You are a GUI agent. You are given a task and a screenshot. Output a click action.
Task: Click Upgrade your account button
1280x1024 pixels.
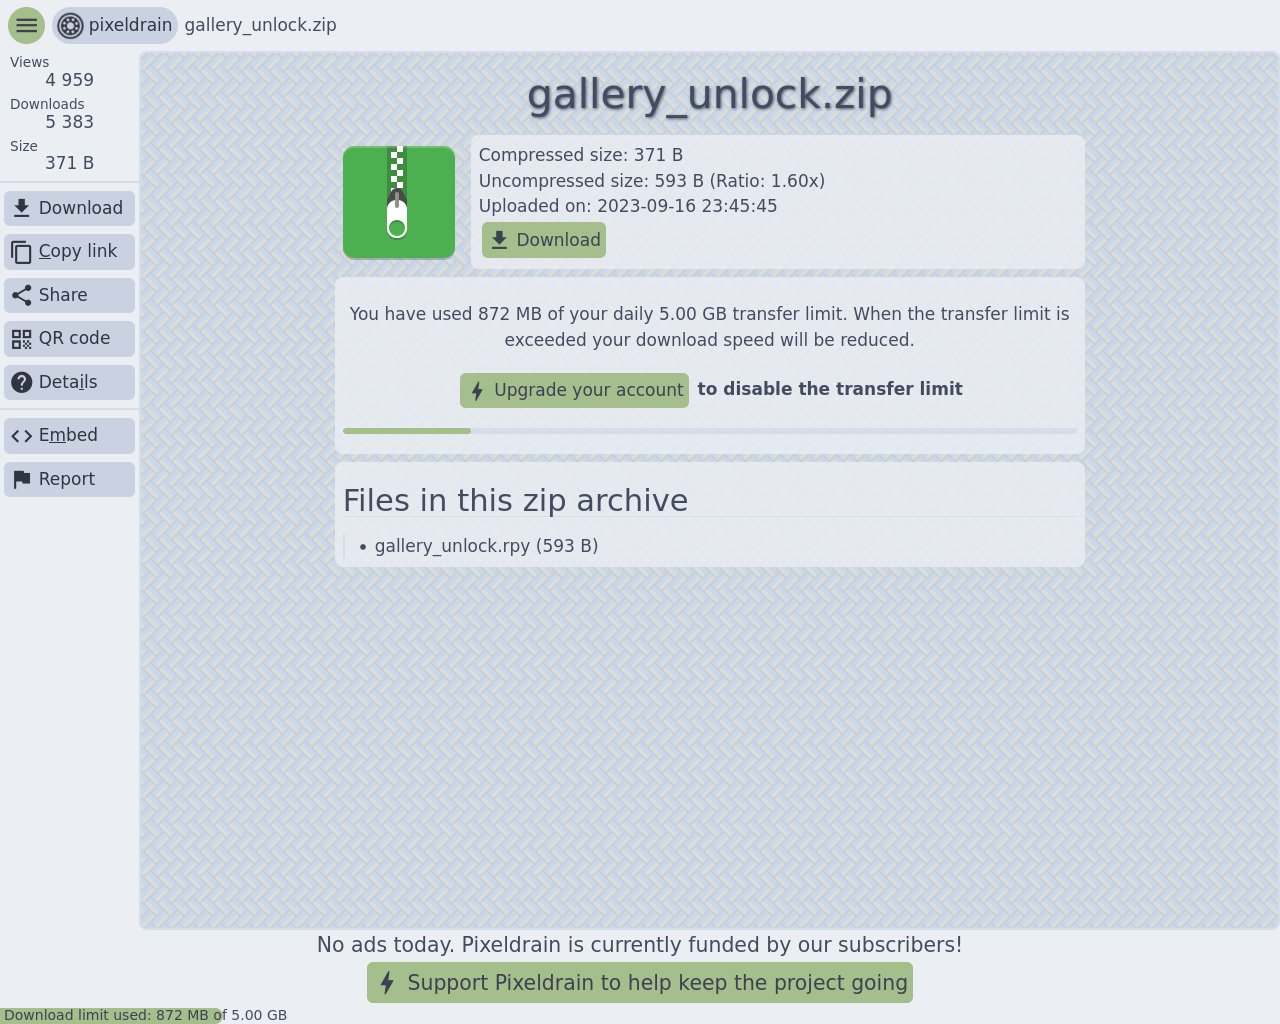(x=574, y=390)
